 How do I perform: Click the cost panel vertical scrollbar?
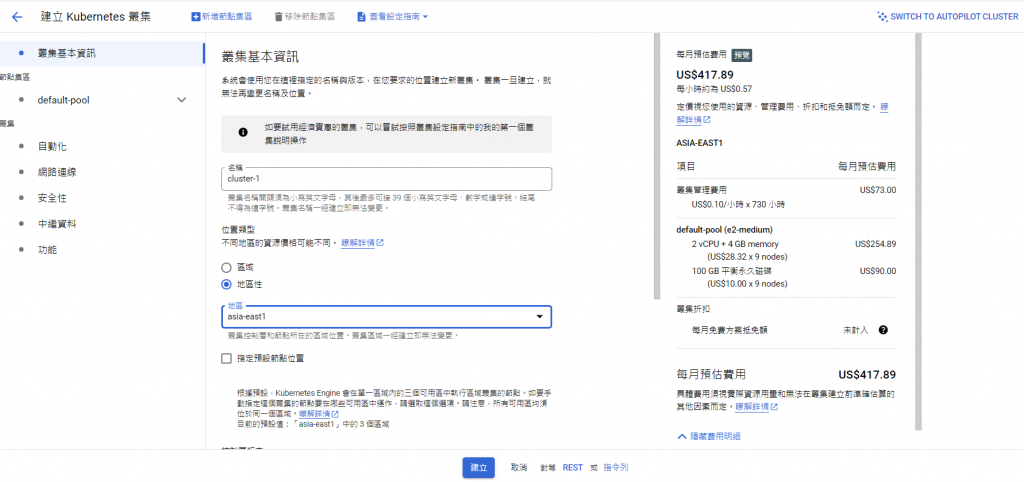[x=918, y=232]
